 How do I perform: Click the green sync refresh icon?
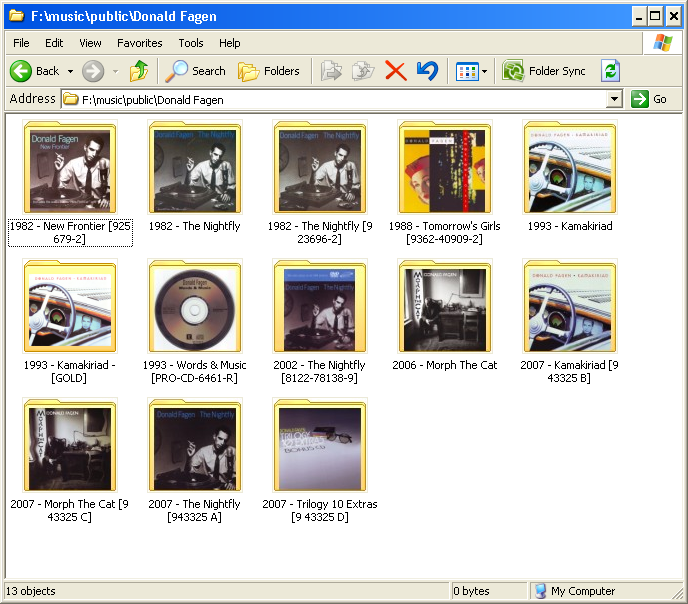pyautogui.click(x=610, y=71)
